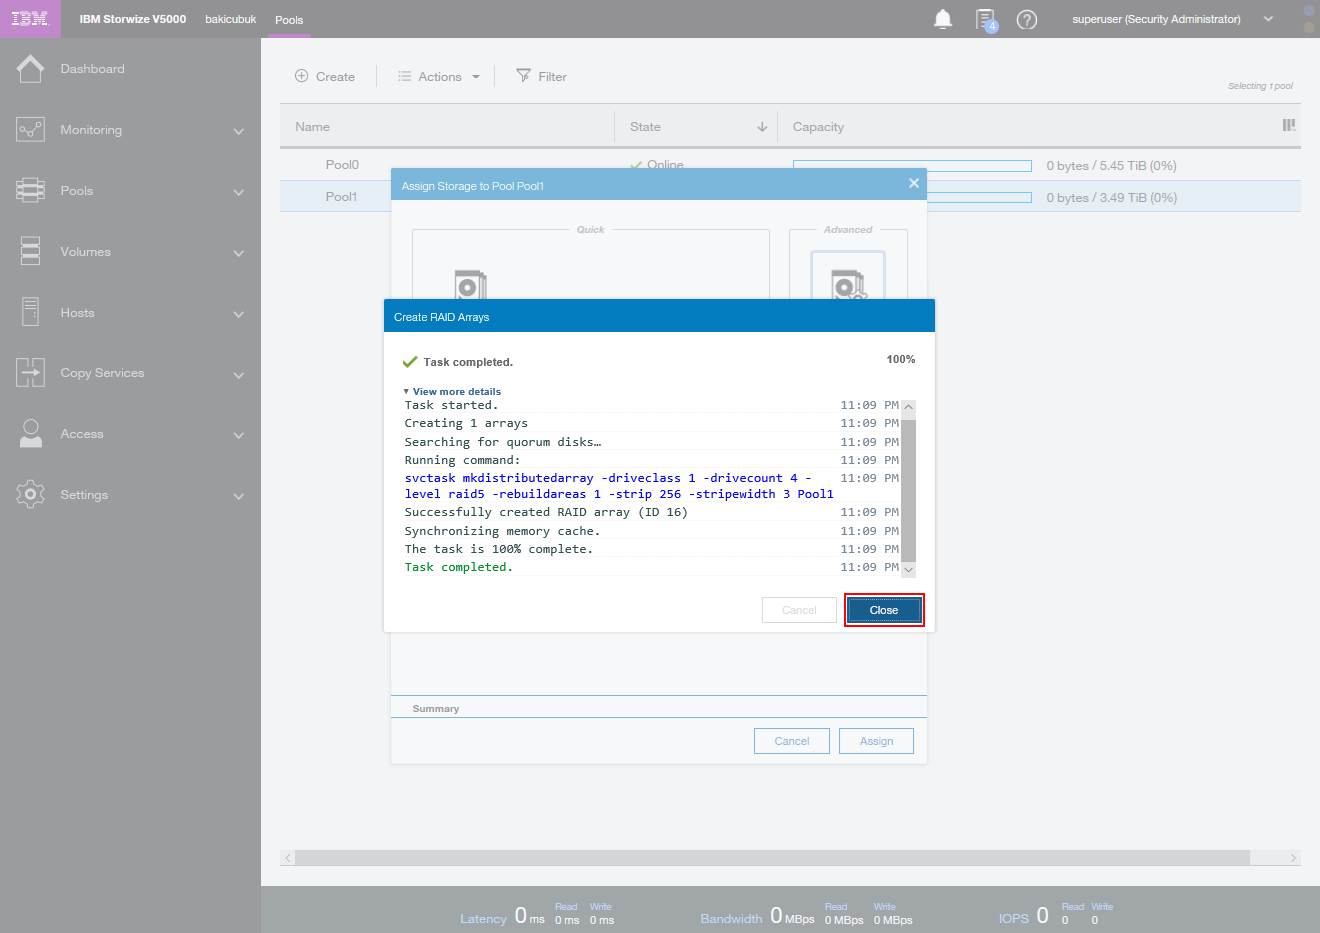
Task: Open the Dashboard menu item
Action: [92, 69]
